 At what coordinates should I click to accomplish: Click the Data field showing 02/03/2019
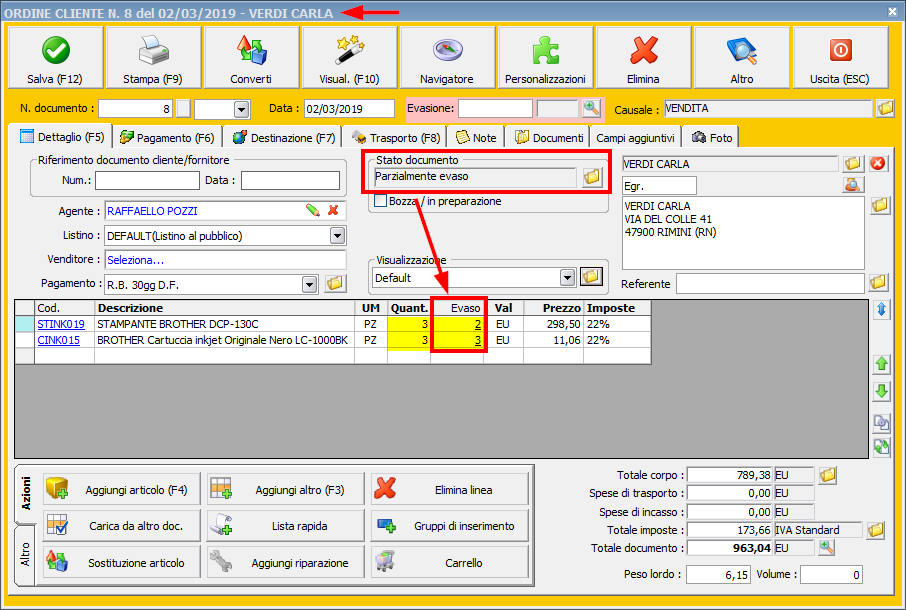pos(349,109)
